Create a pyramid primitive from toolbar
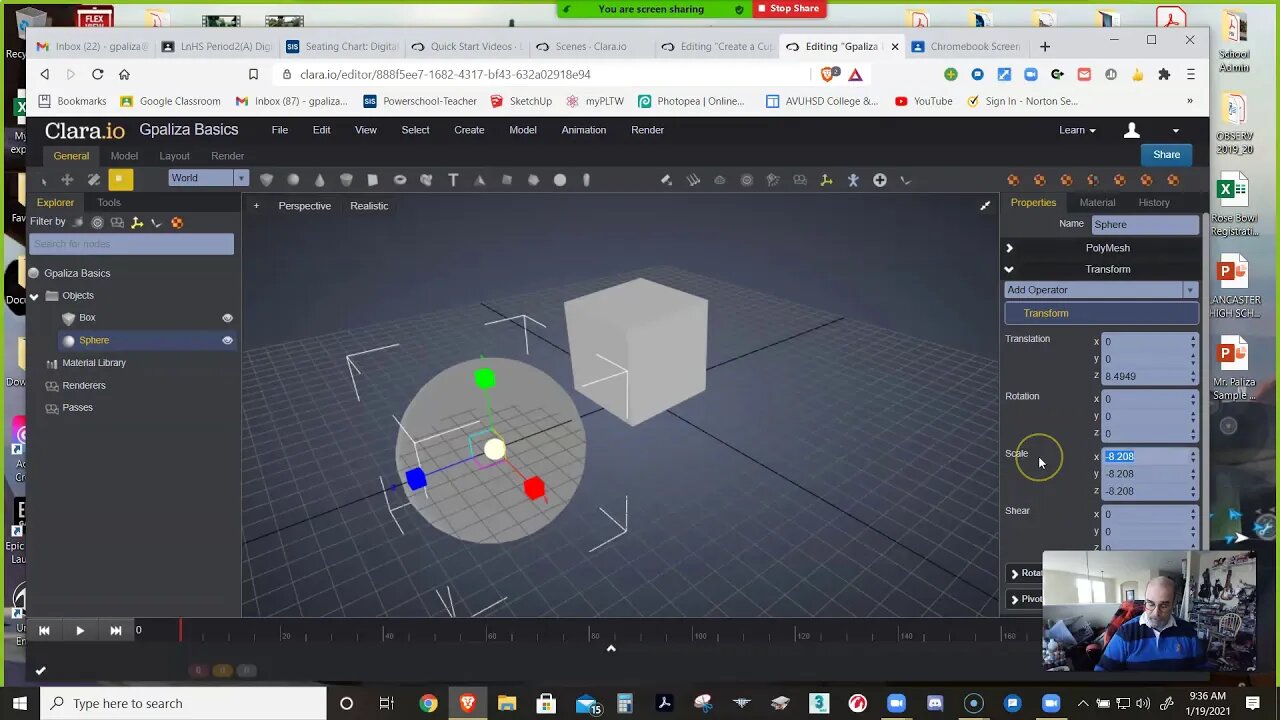 tap(480, 180)
